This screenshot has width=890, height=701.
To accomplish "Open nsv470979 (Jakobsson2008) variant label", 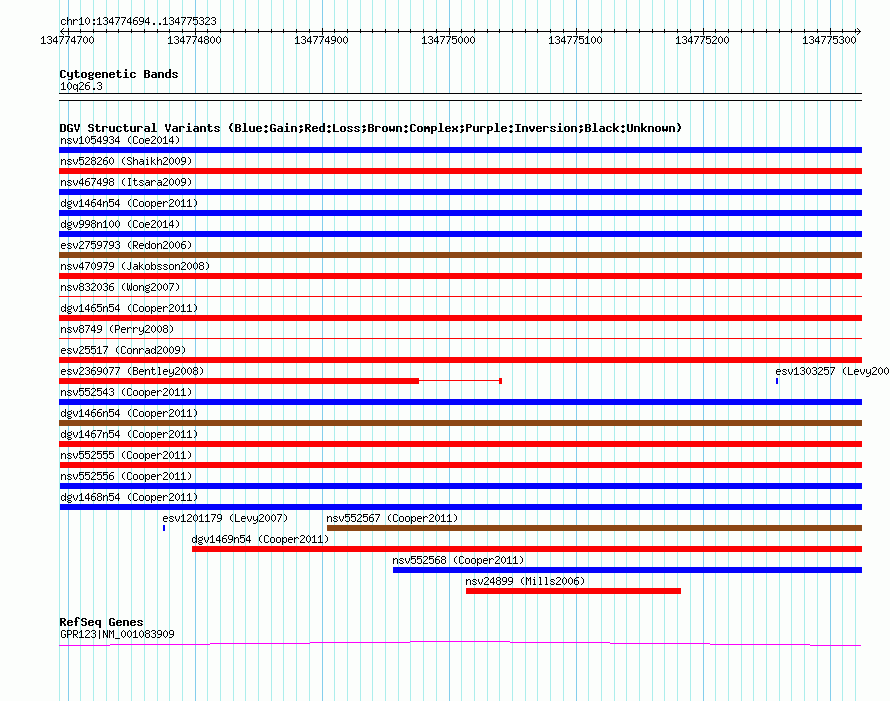I will (x=135, y=266).
